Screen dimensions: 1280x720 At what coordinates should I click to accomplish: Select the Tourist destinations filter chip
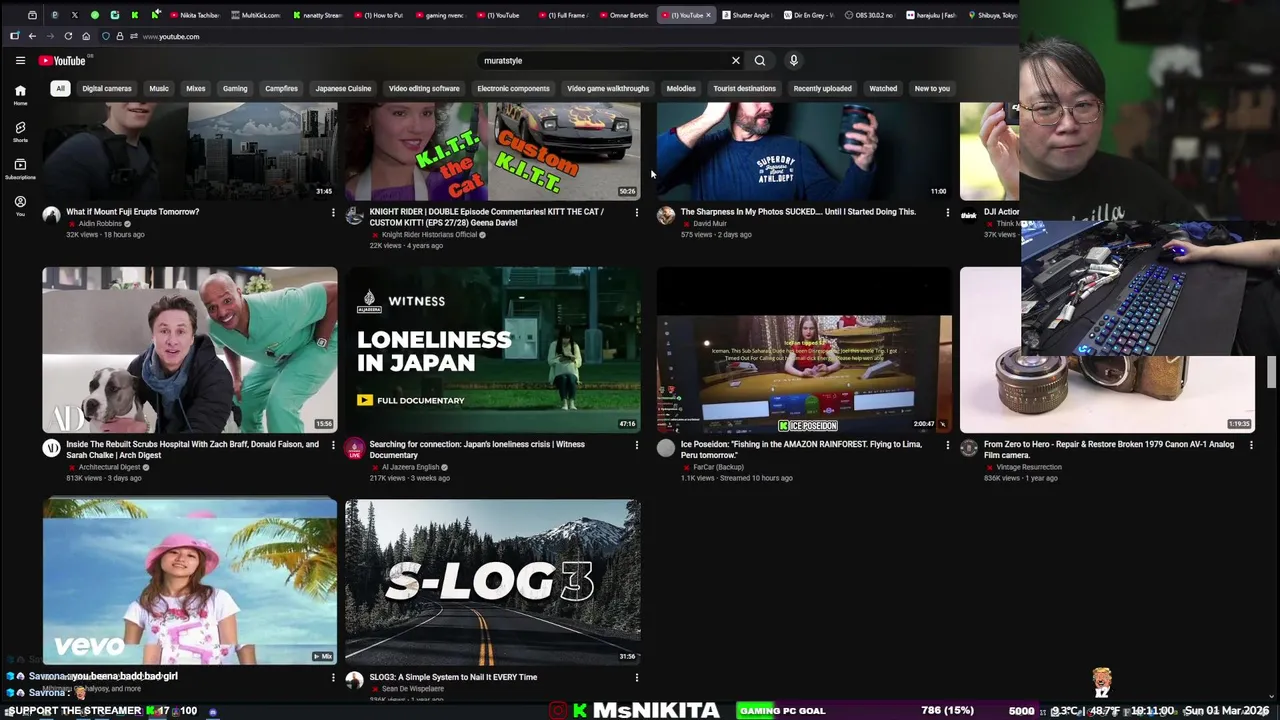[x=744, y=88]
